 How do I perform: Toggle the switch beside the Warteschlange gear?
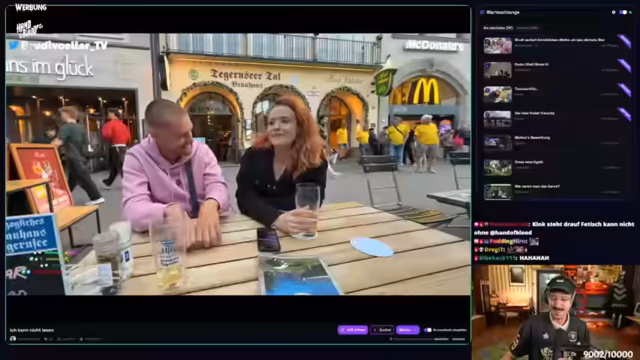pos(623,12)
